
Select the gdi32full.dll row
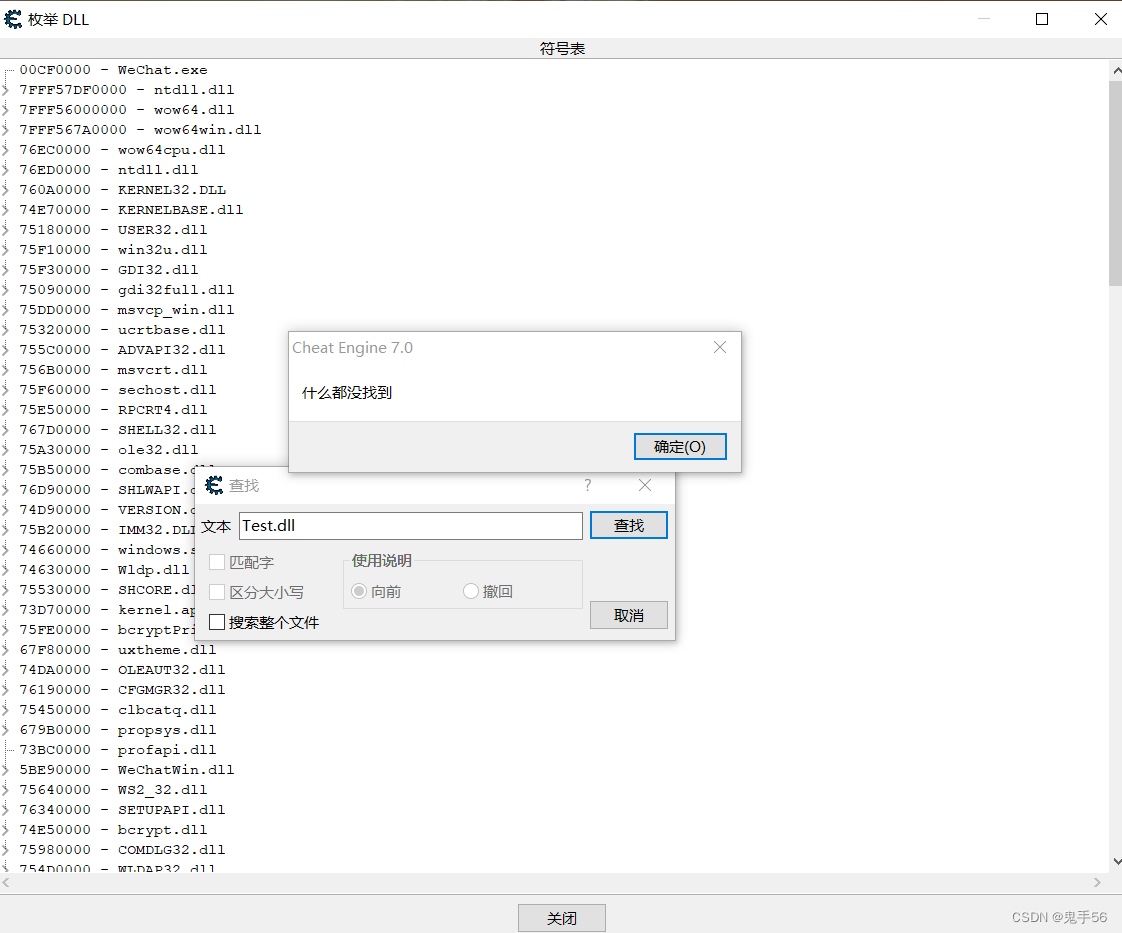127,290
